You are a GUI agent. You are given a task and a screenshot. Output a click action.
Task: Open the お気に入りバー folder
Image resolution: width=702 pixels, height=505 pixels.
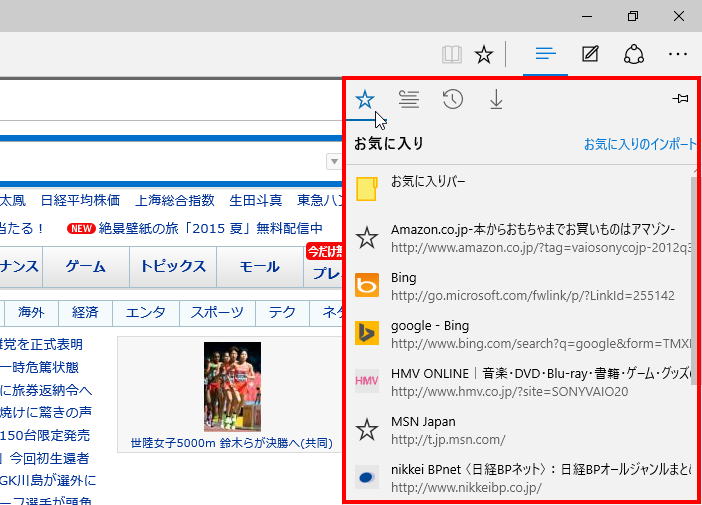click(x=427, y=182)
